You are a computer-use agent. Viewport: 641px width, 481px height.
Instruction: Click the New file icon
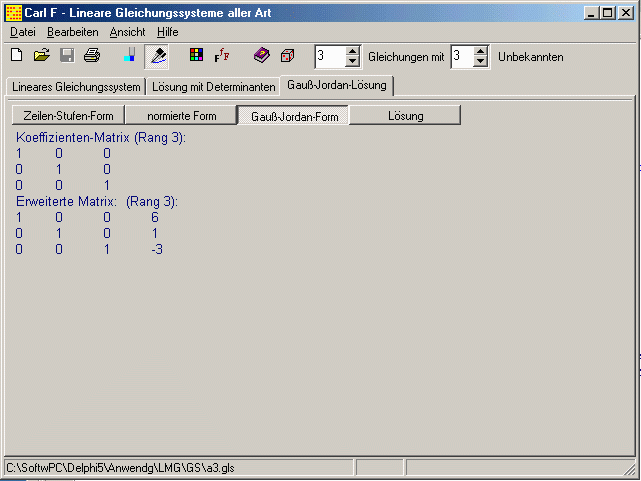16,56
